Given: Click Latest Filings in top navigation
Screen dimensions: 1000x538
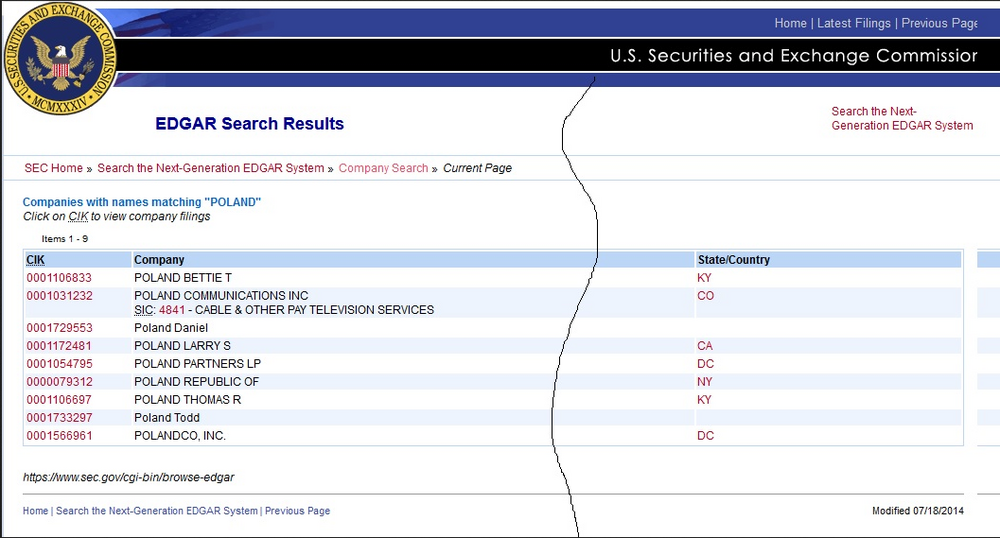Looking at the screenshot, I should 853,23.
